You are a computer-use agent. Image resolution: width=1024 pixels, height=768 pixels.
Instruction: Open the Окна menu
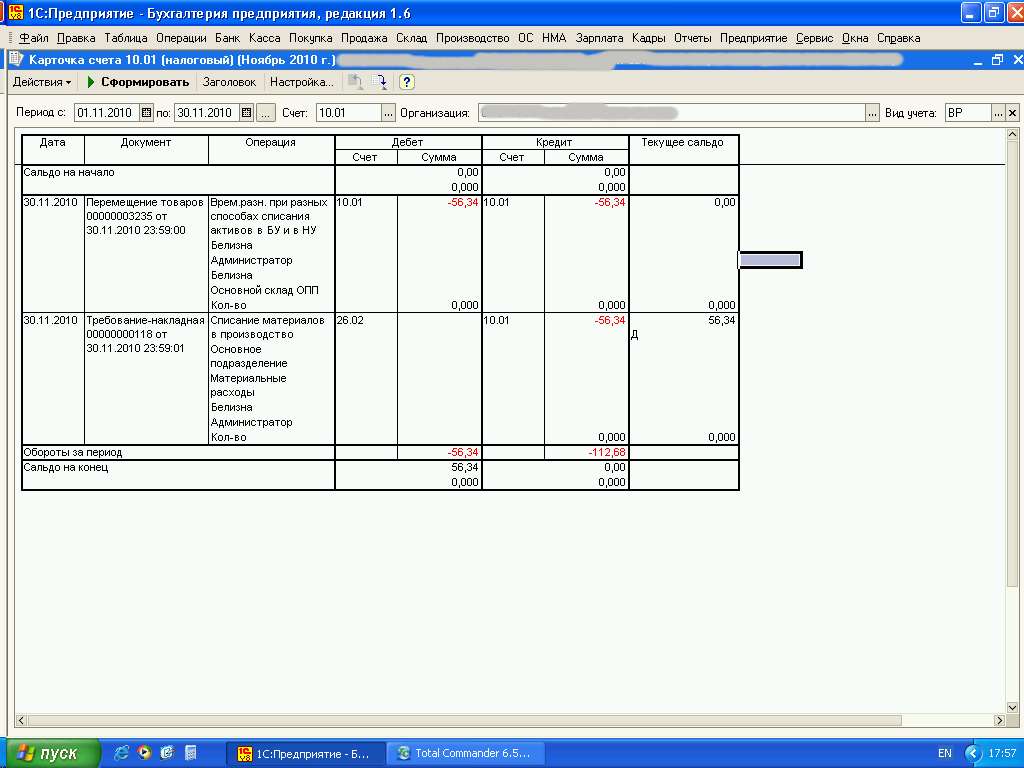855,38
